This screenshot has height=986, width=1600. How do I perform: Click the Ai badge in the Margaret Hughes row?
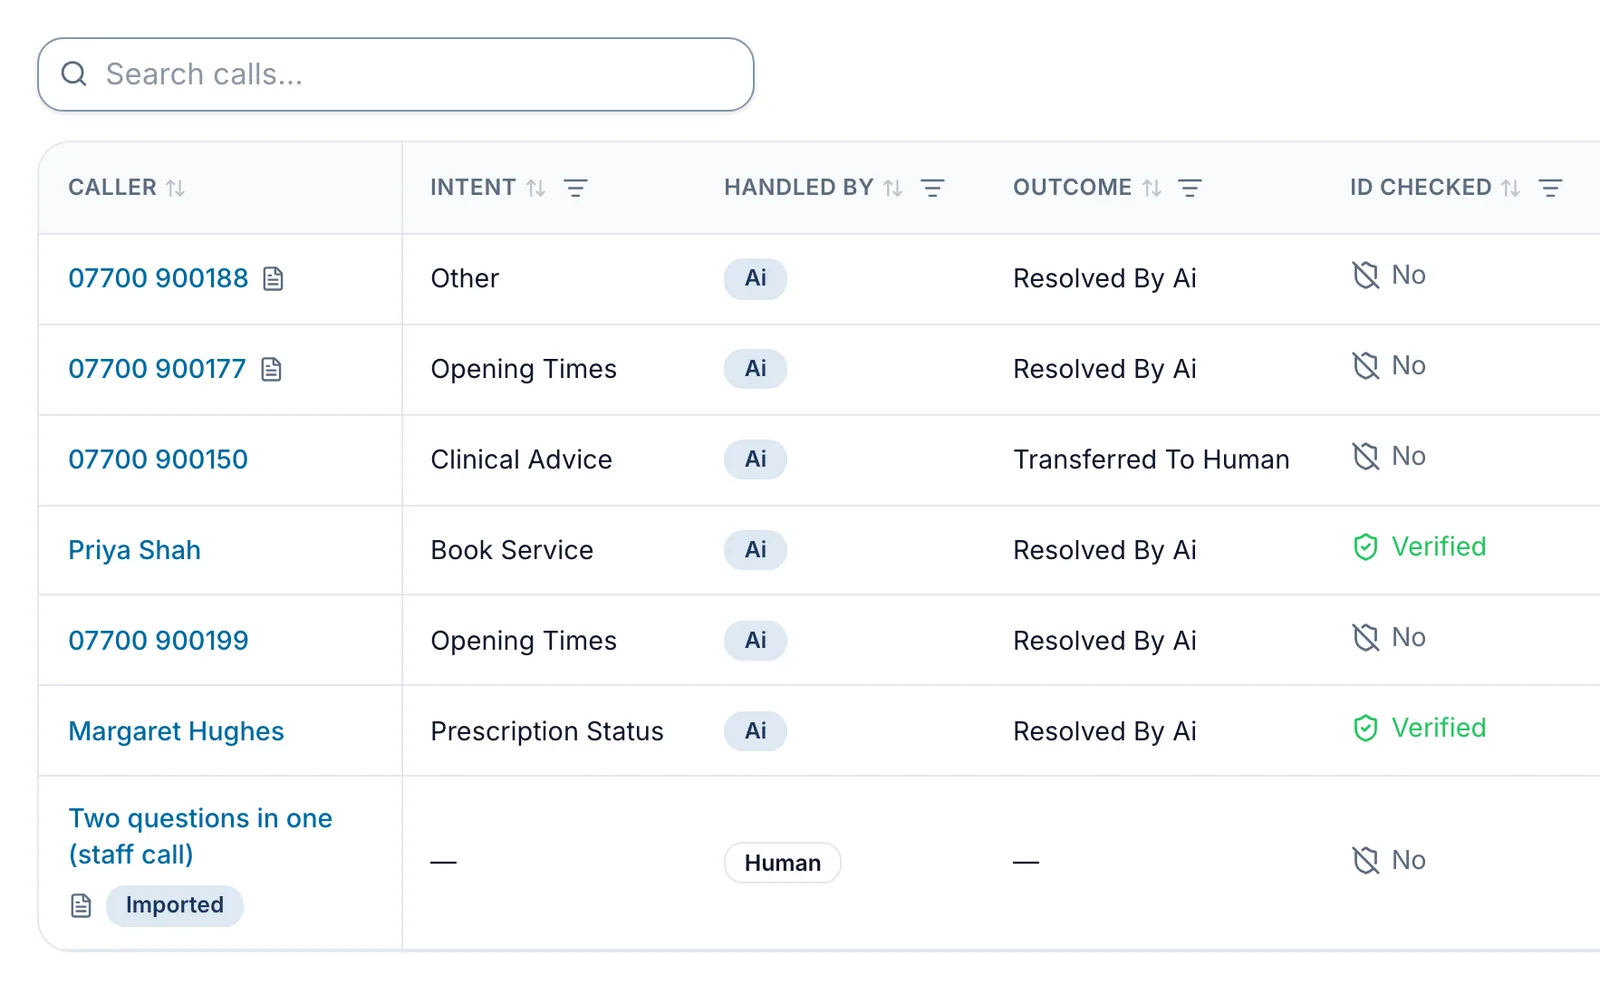coord(755,731)
